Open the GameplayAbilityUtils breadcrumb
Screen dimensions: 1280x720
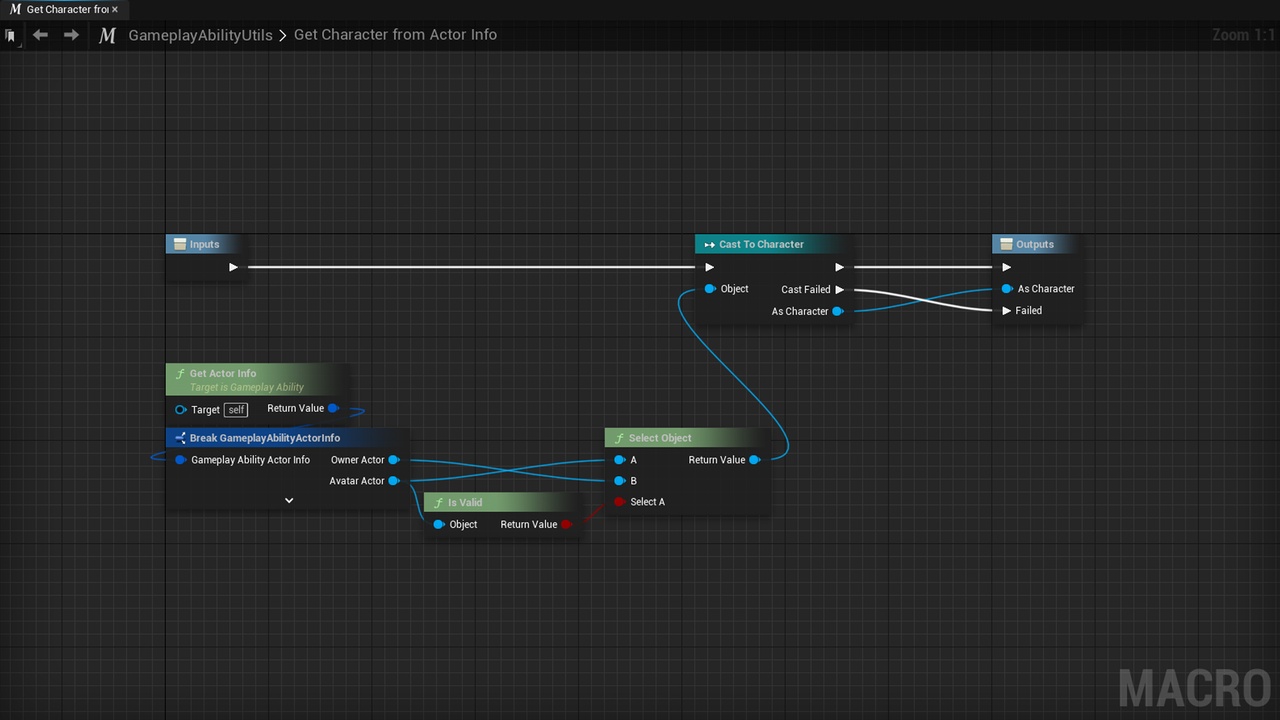(x=200, y=35)
